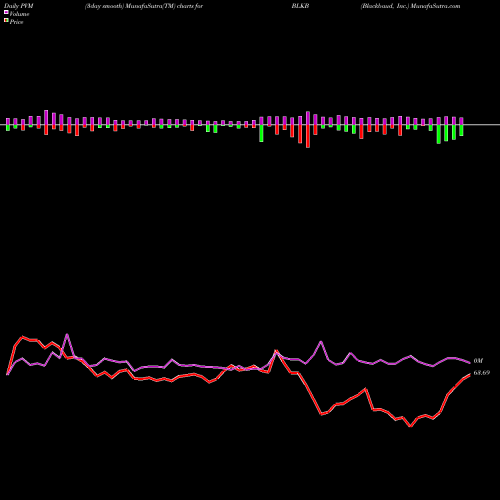Image resolution: width=500 pixels, height=500 pixels.
Task: Select the 'Volume' legend label
Action: click(x=19, y=14)
